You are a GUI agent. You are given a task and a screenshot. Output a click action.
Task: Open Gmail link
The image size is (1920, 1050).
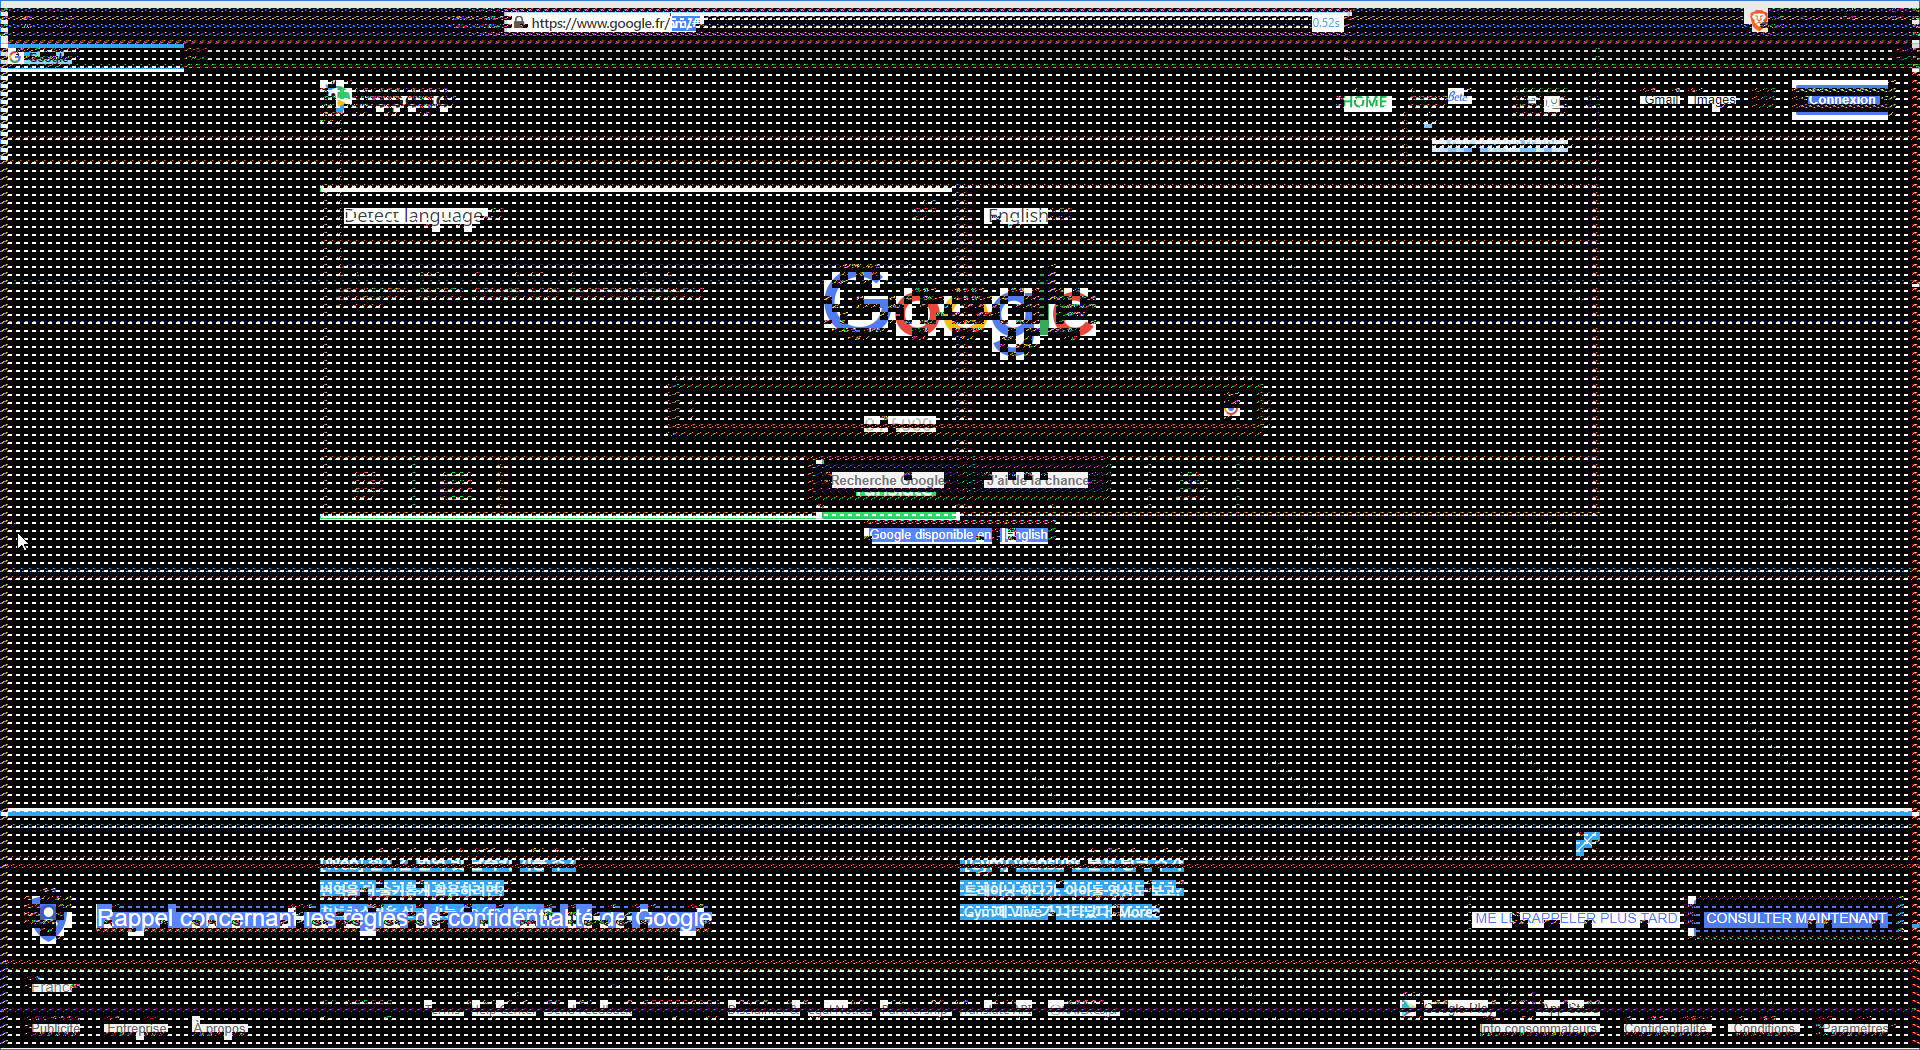[x=1662, y=100]
